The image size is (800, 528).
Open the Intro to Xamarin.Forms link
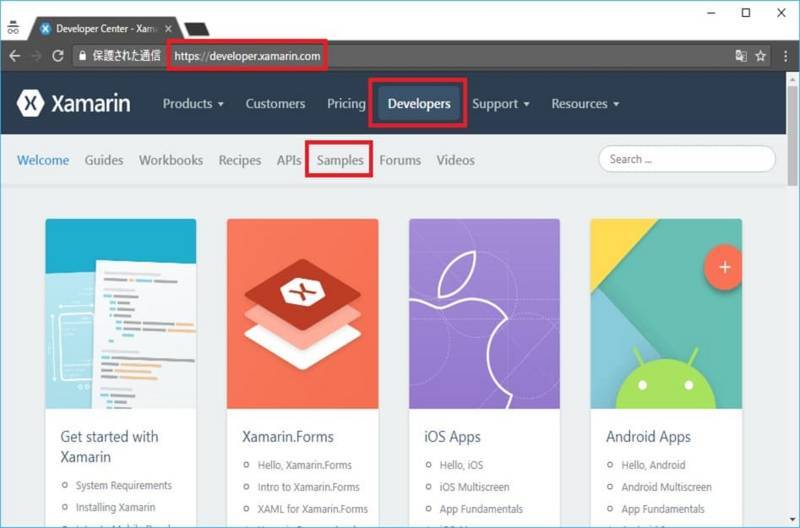tap(309, 487)
